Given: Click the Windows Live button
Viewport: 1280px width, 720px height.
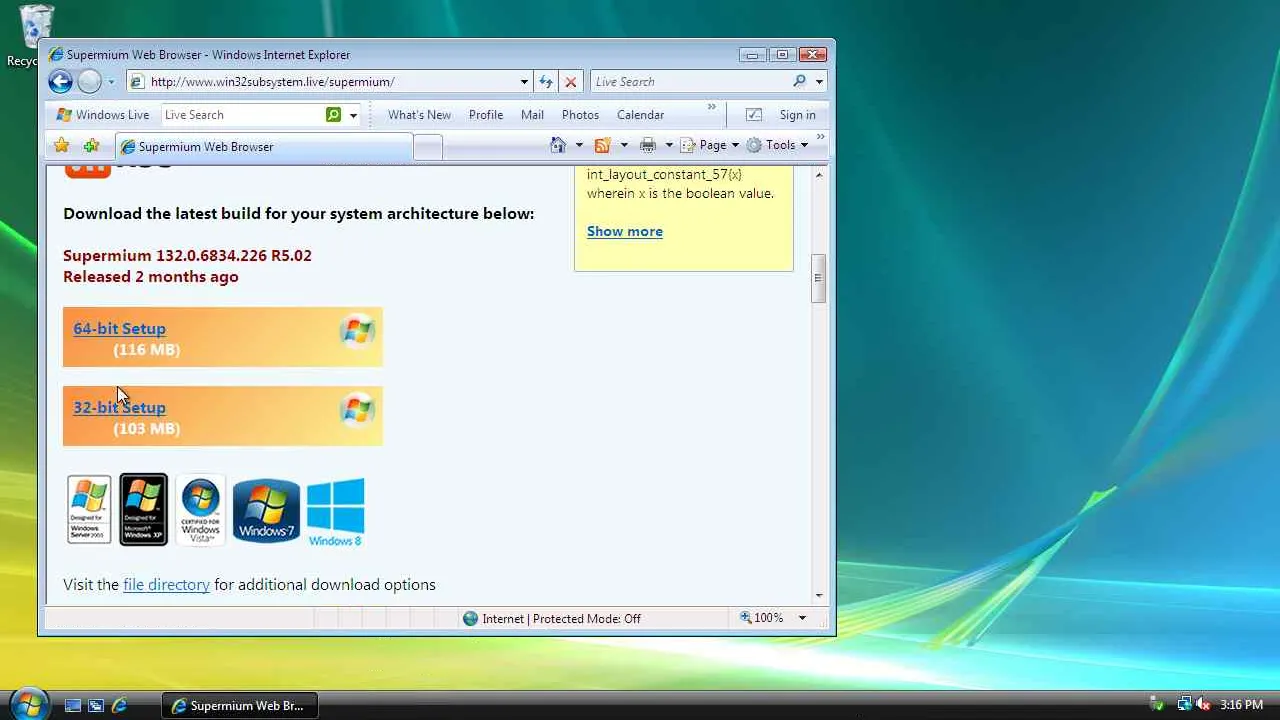Looking at the screenshot, I should [x=103, y=115].
